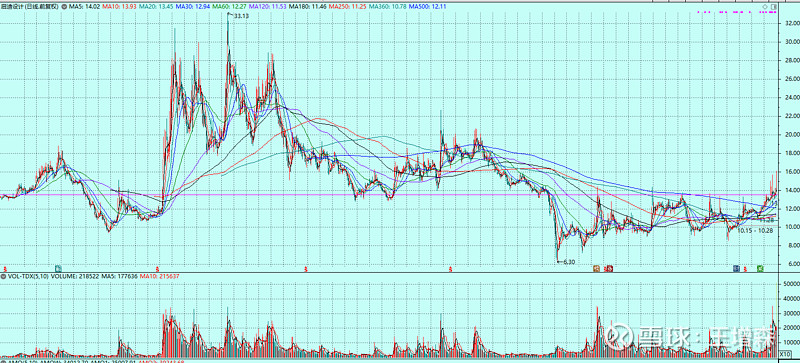Click the 50000 volume axis label

(792, 283)
